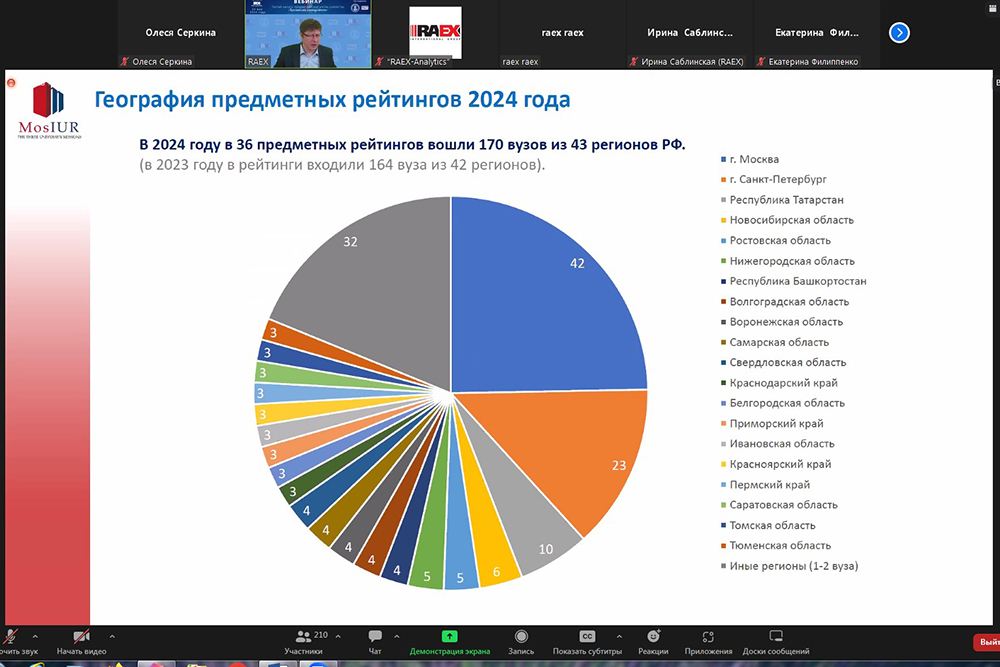The height and width of the screenshot is (667, 1000).
Task: Toggle Показать субтитры captions
Action: (588, 637)
